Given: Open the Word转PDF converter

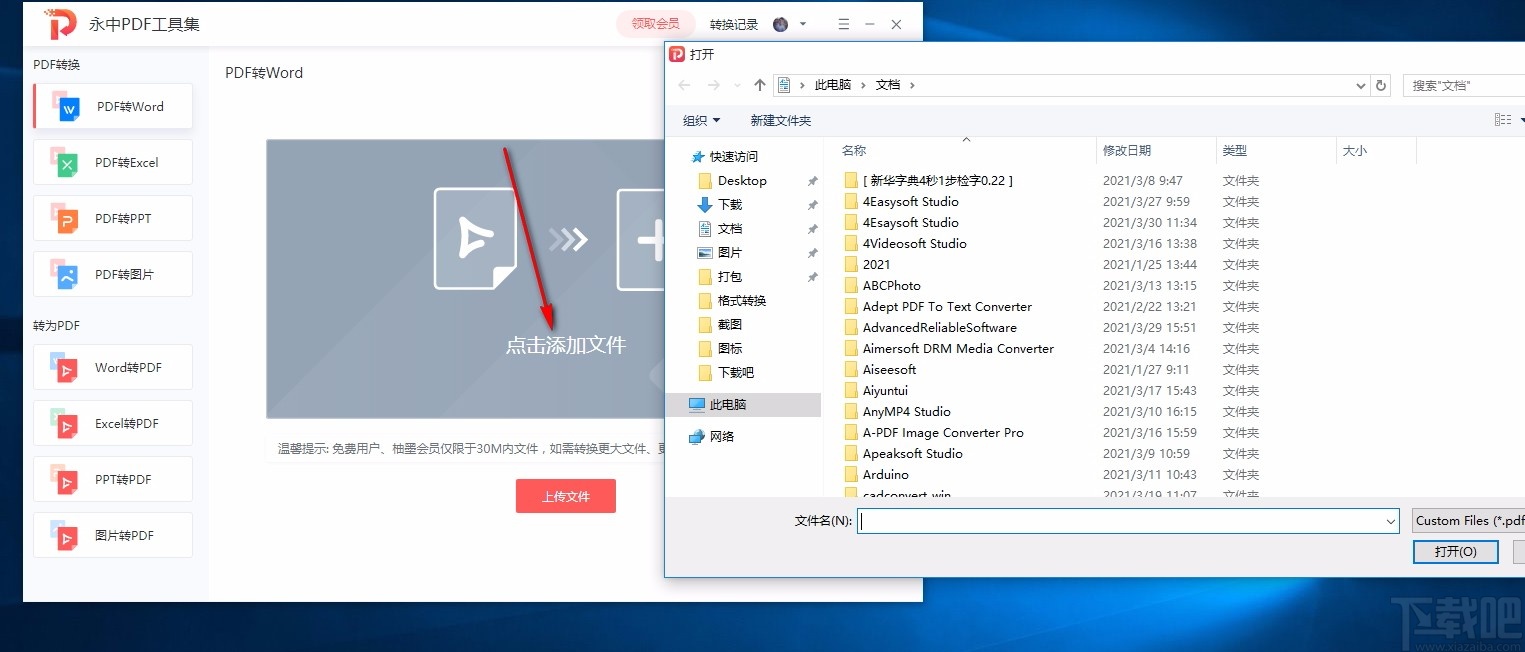Looking at the screenshot, I should pyautogui.click(x=112, y=367).
